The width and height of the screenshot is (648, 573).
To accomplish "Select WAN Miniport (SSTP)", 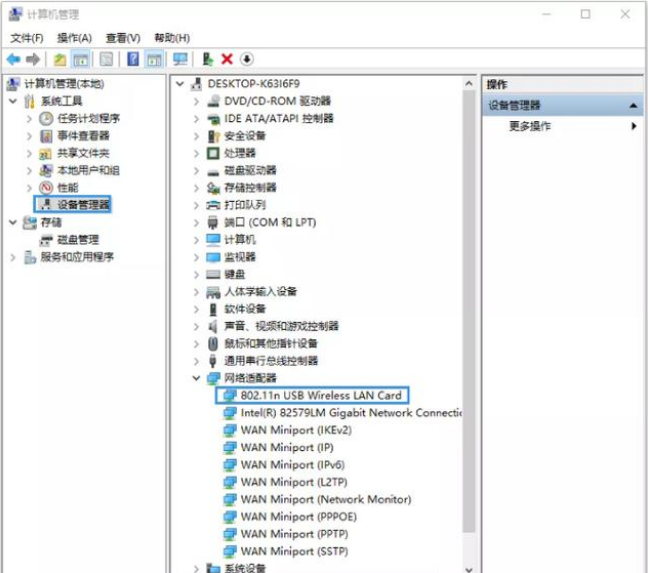I will tap(294, 552).
